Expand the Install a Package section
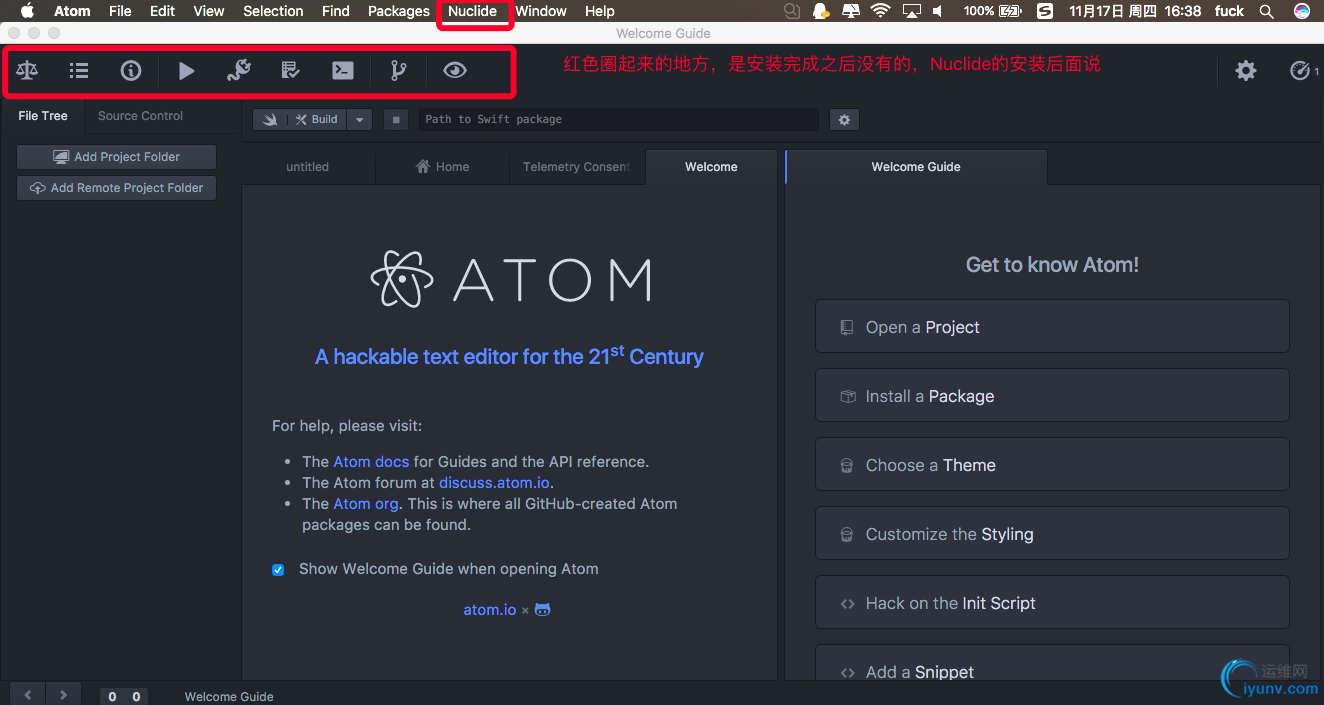This screenshot has height=705, width=1324. 1052,396
